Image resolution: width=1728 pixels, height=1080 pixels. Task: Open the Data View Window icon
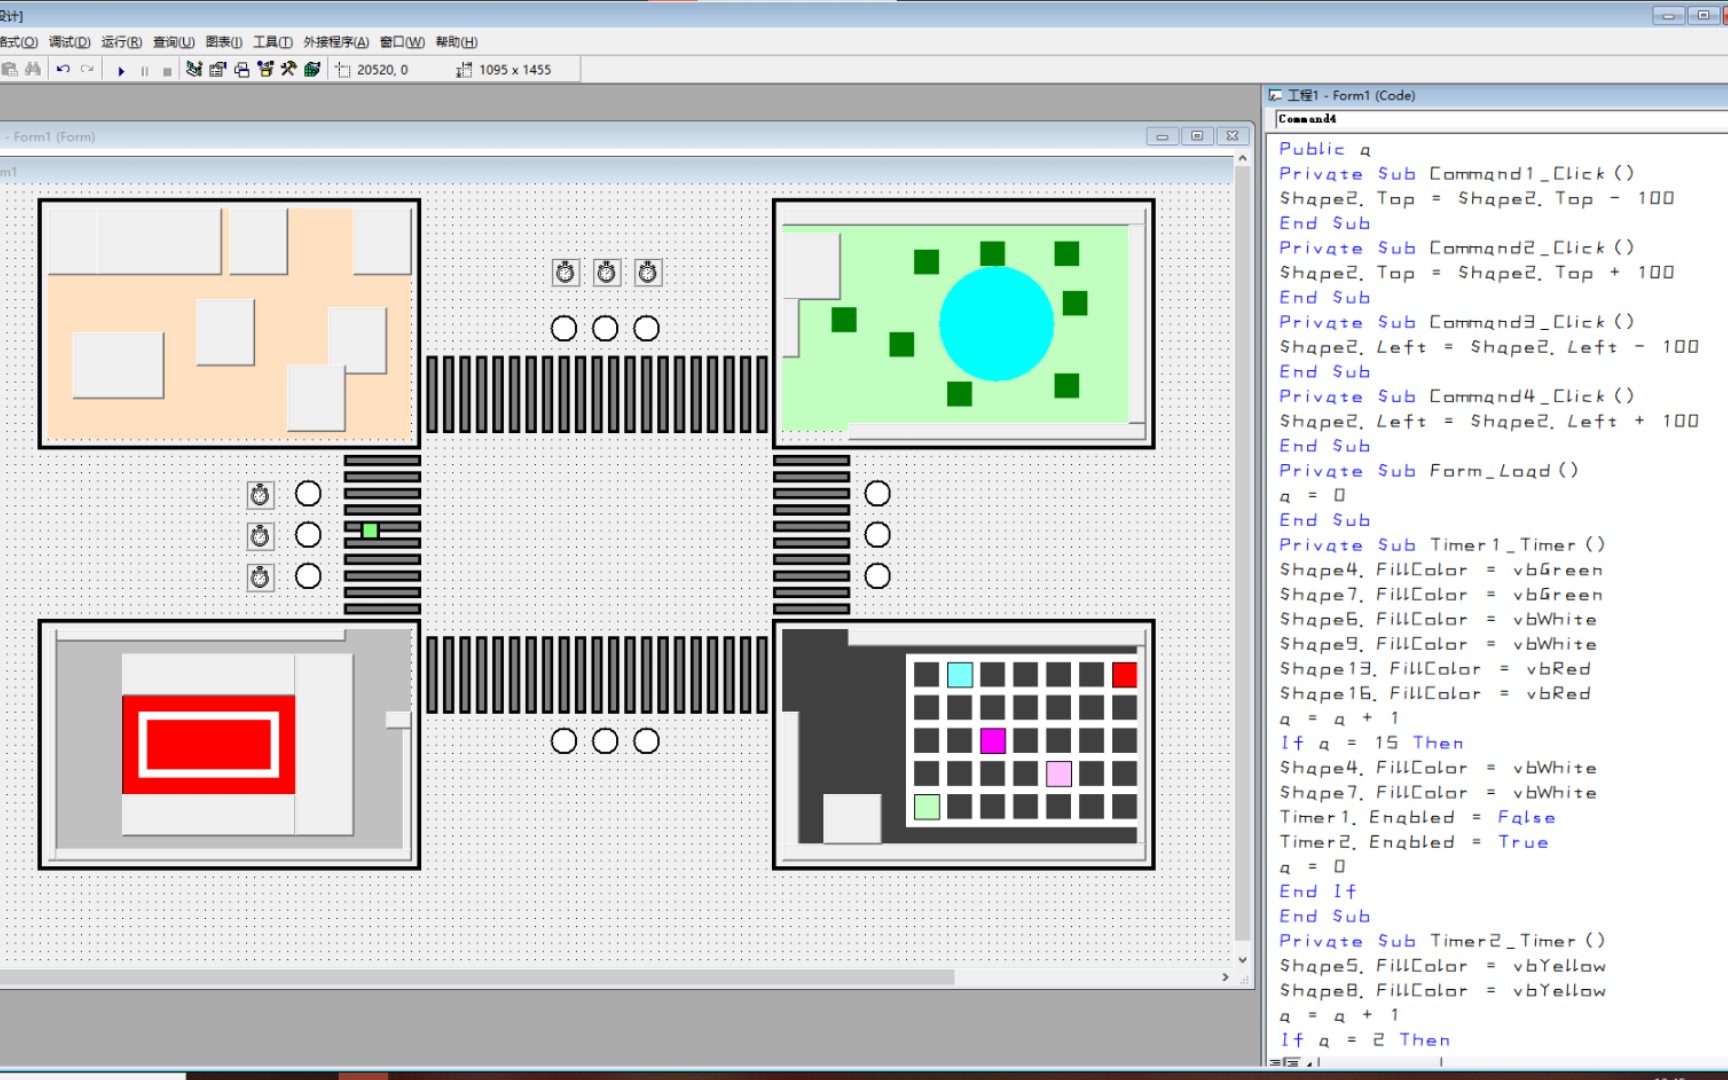tap(312, 69)
